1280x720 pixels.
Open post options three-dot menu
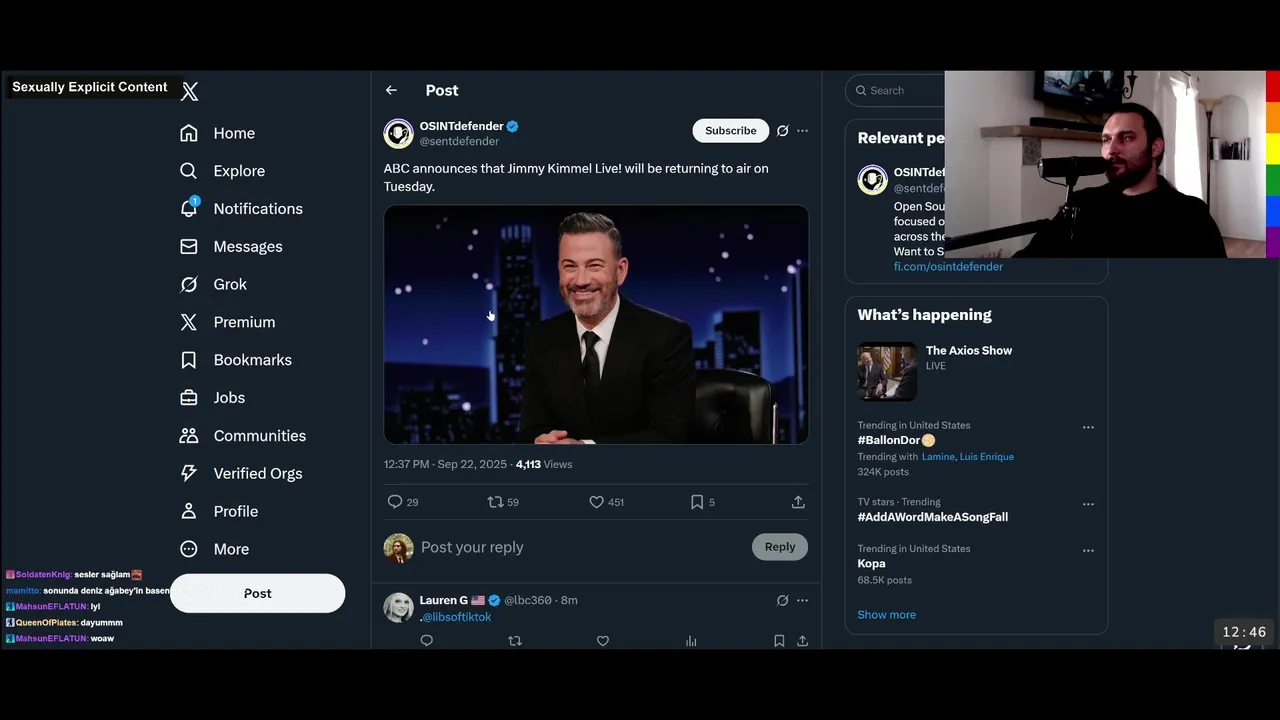point(802,131)
